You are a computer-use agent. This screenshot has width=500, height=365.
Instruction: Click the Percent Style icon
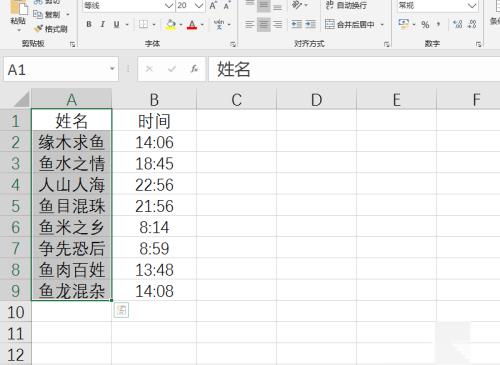pyautogui.click(x=425, y=24)
